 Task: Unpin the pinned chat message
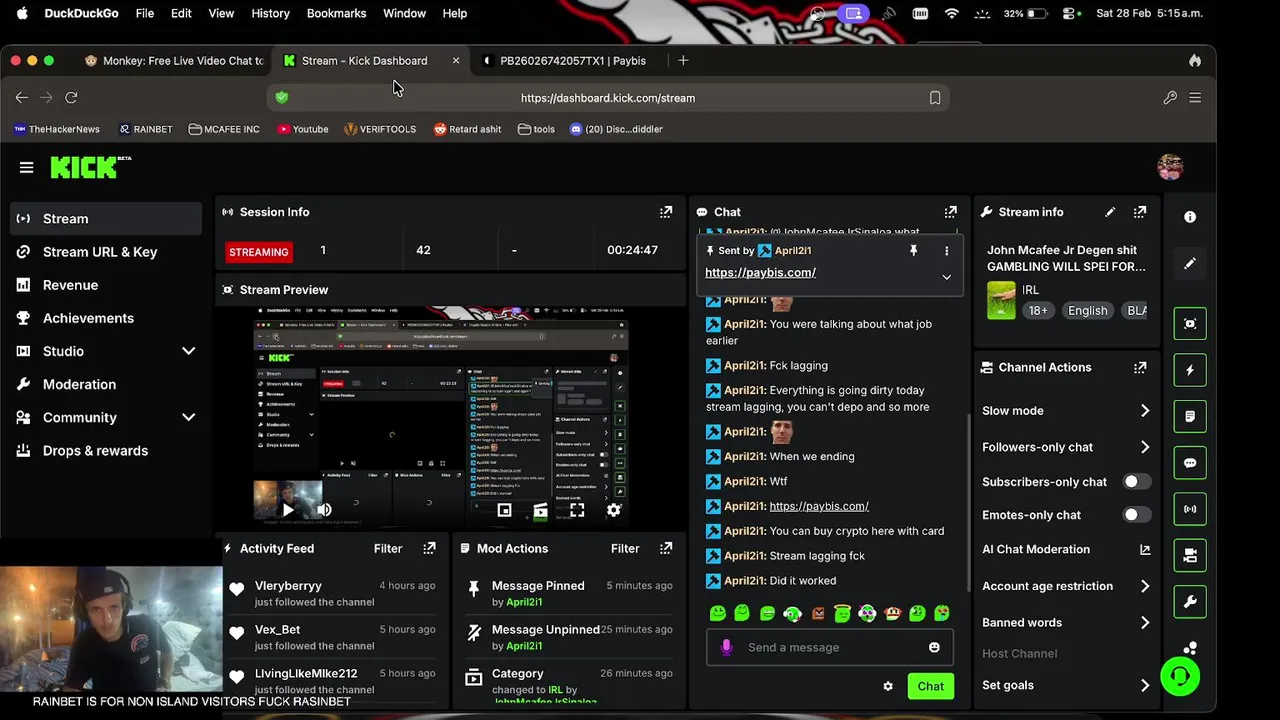point(913,251)
